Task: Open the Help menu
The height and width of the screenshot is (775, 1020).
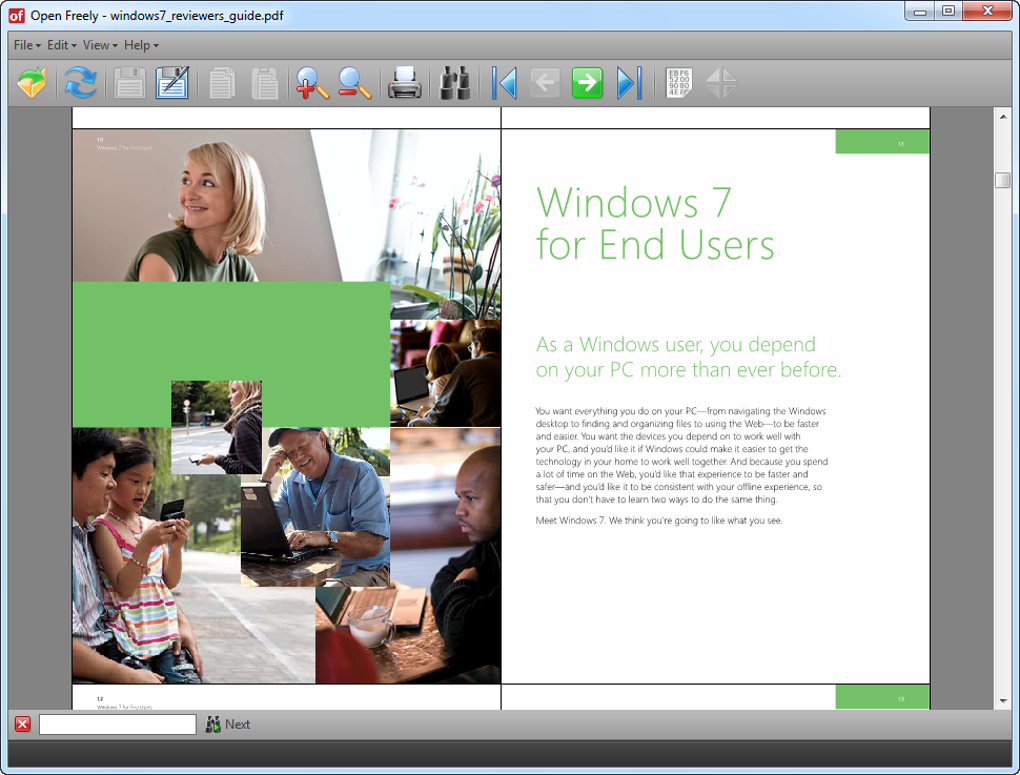Action: pyautogui.click(x=141, y=45)
